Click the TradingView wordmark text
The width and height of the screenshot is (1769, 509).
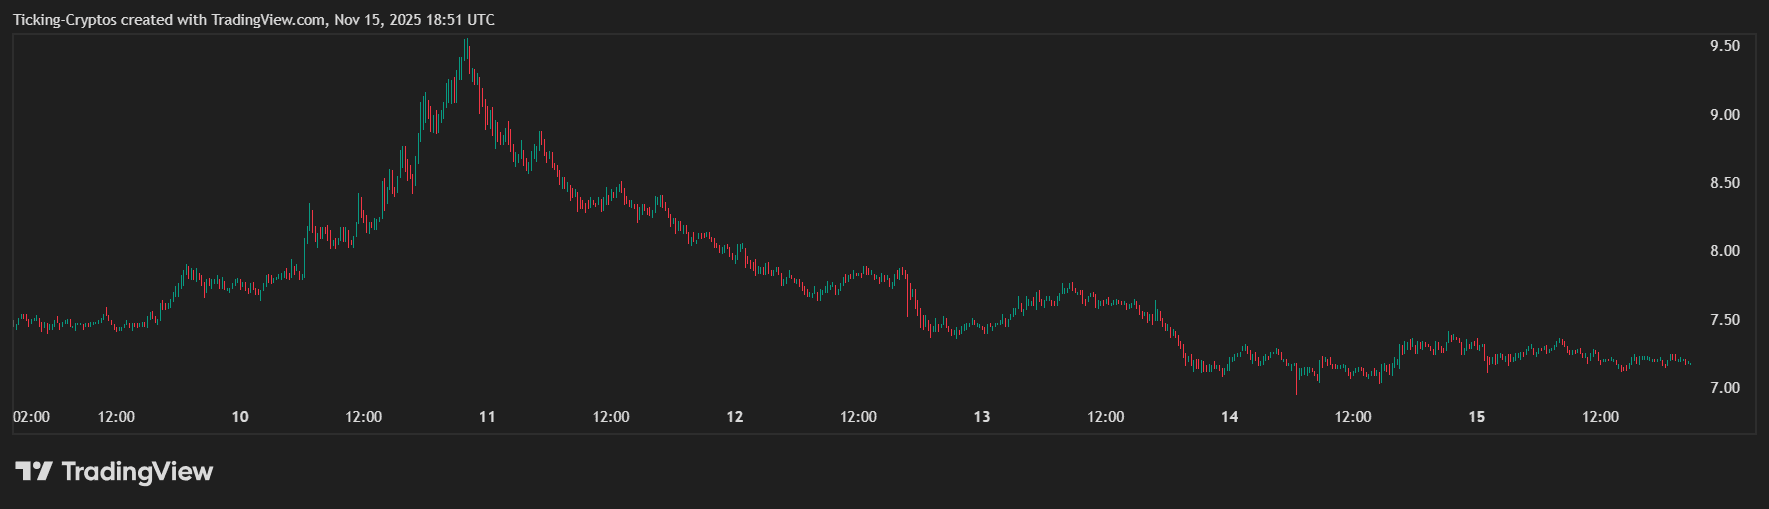click(x=137, y=471)
